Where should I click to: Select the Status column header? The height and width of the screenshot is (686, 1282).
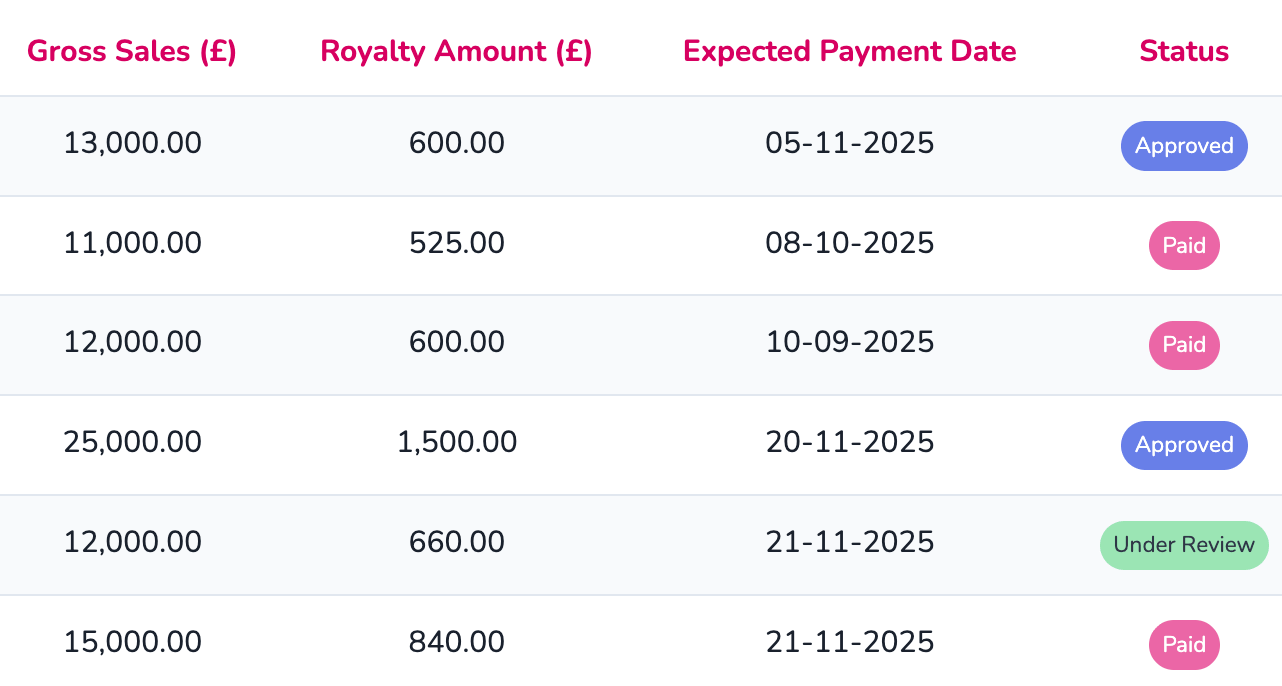pyautogui.click(x=1184, y=51)
